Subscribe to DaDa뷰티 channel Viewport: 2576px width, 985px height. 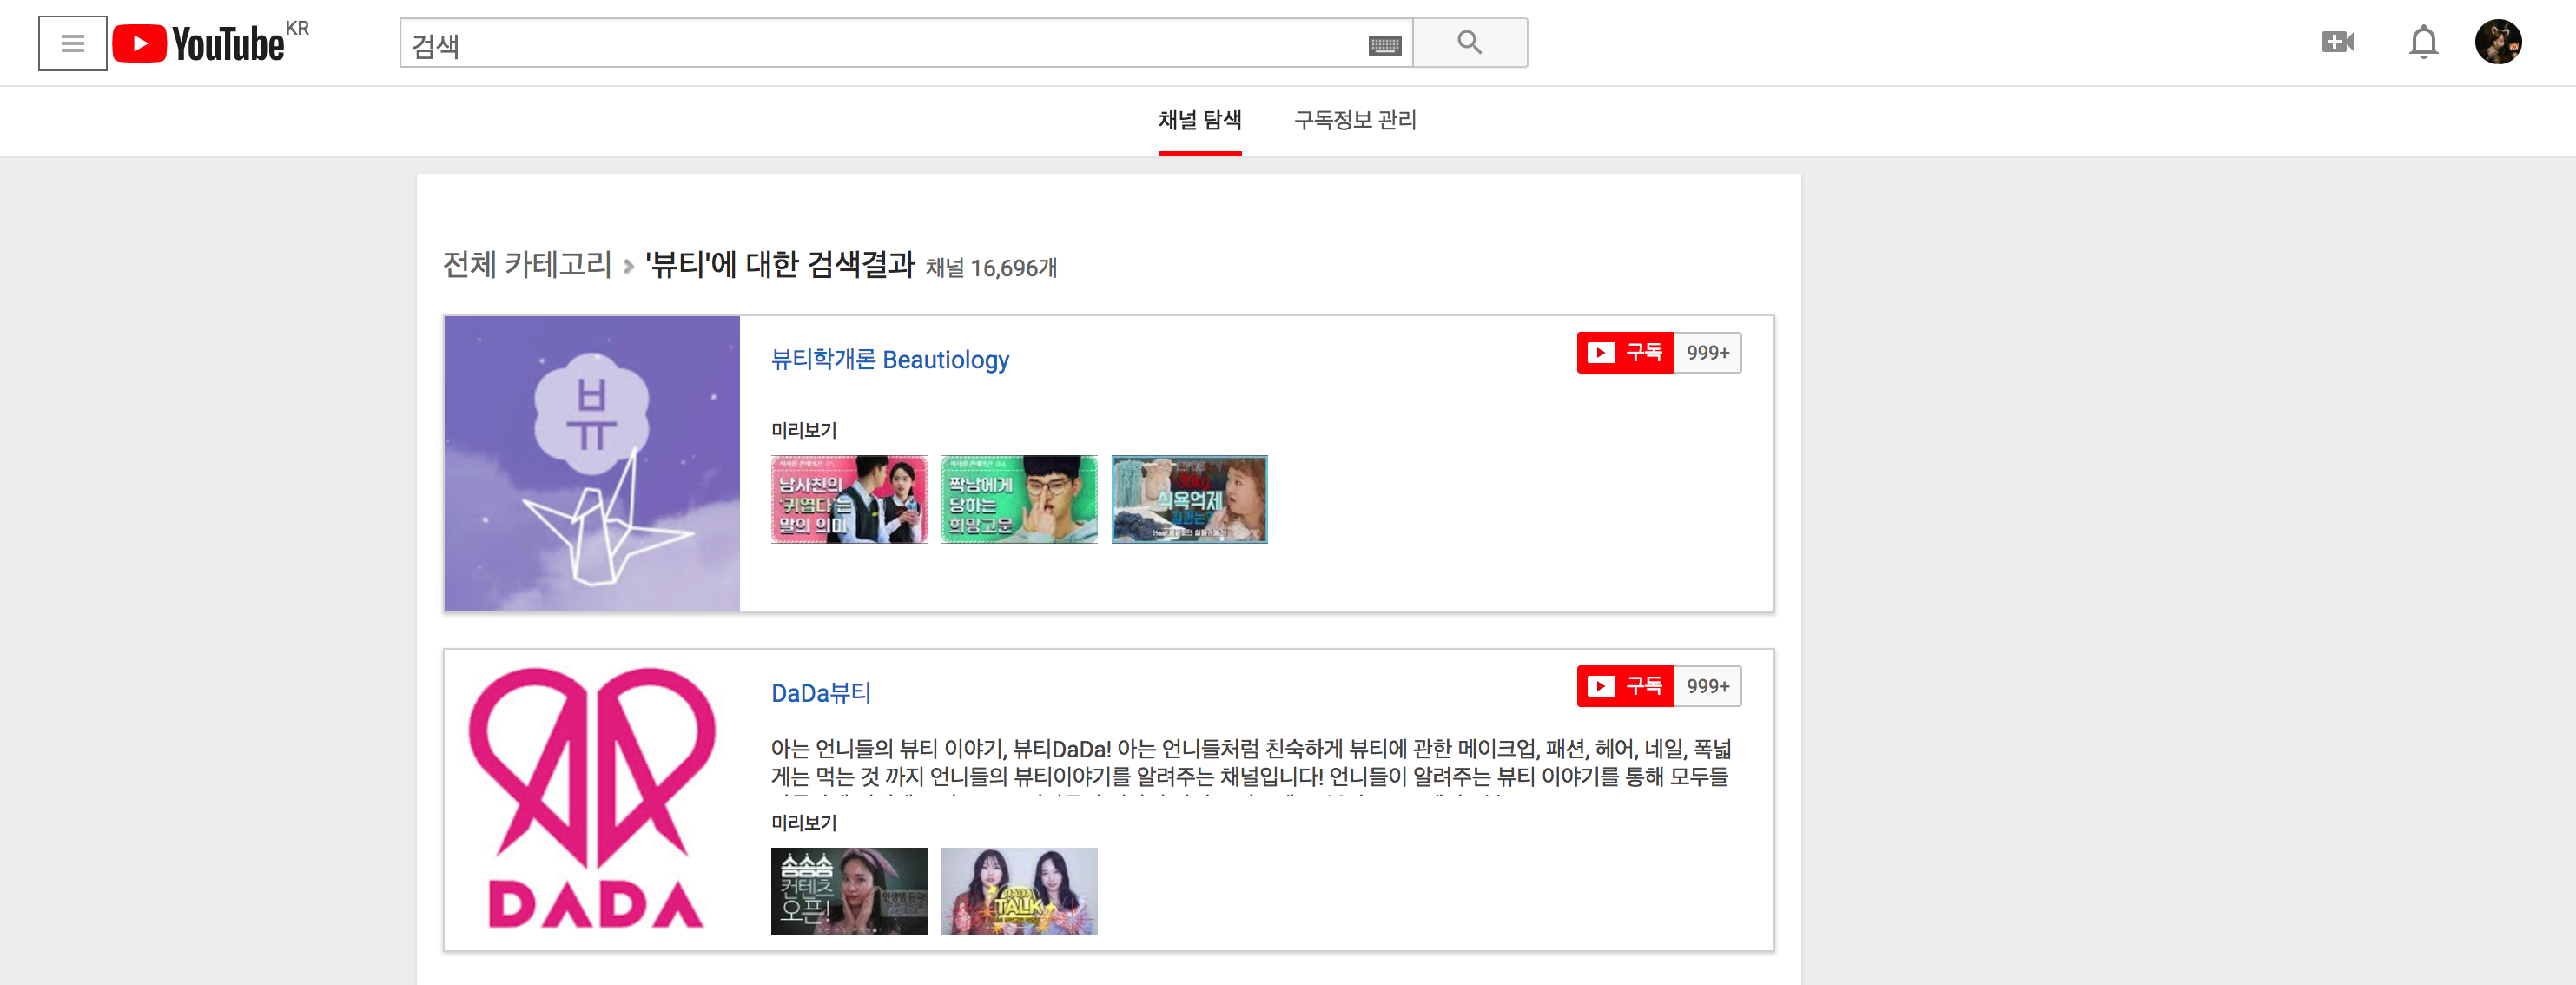[x=1625, y=686]
